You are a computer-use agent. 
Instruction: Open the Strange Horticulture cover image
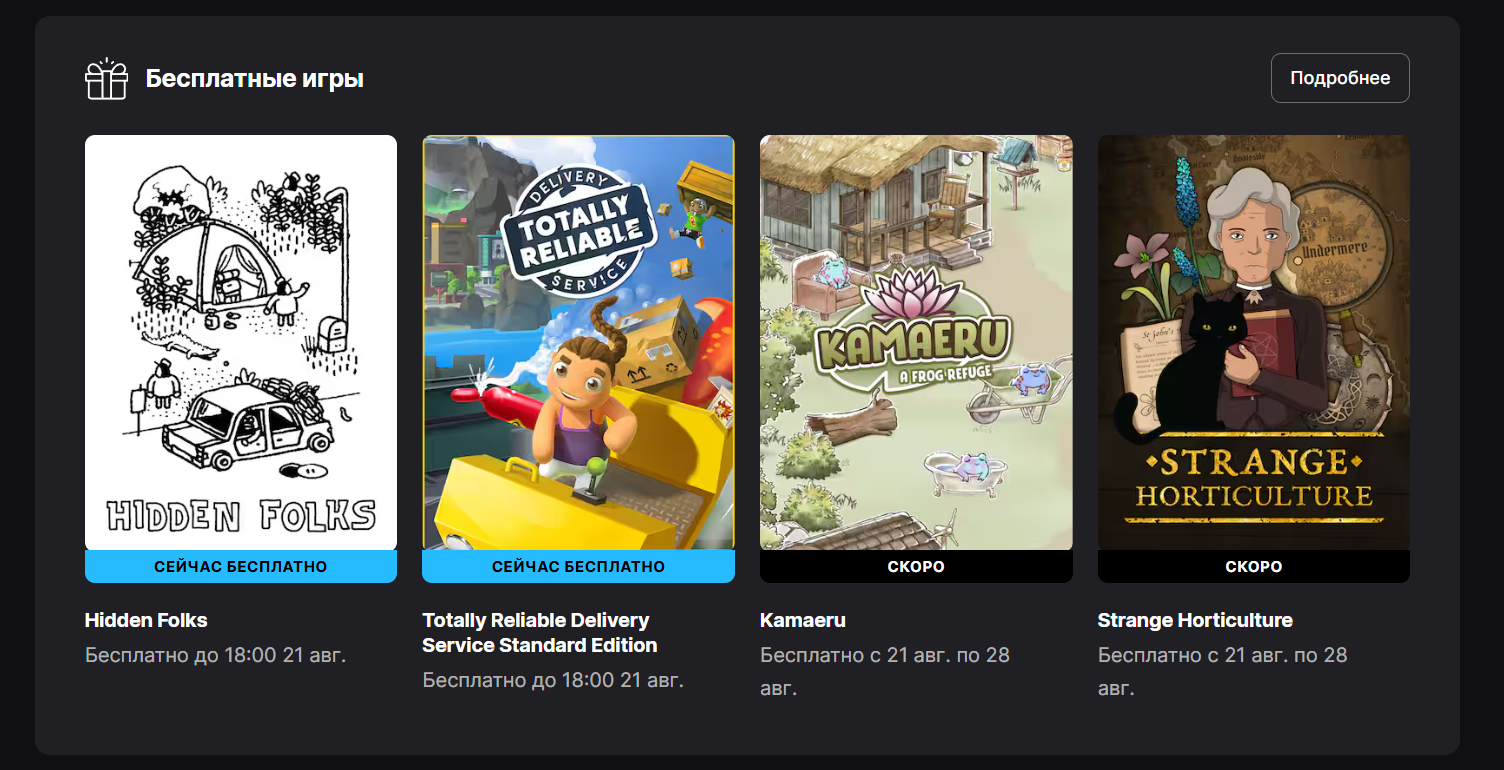[1254, 342]
